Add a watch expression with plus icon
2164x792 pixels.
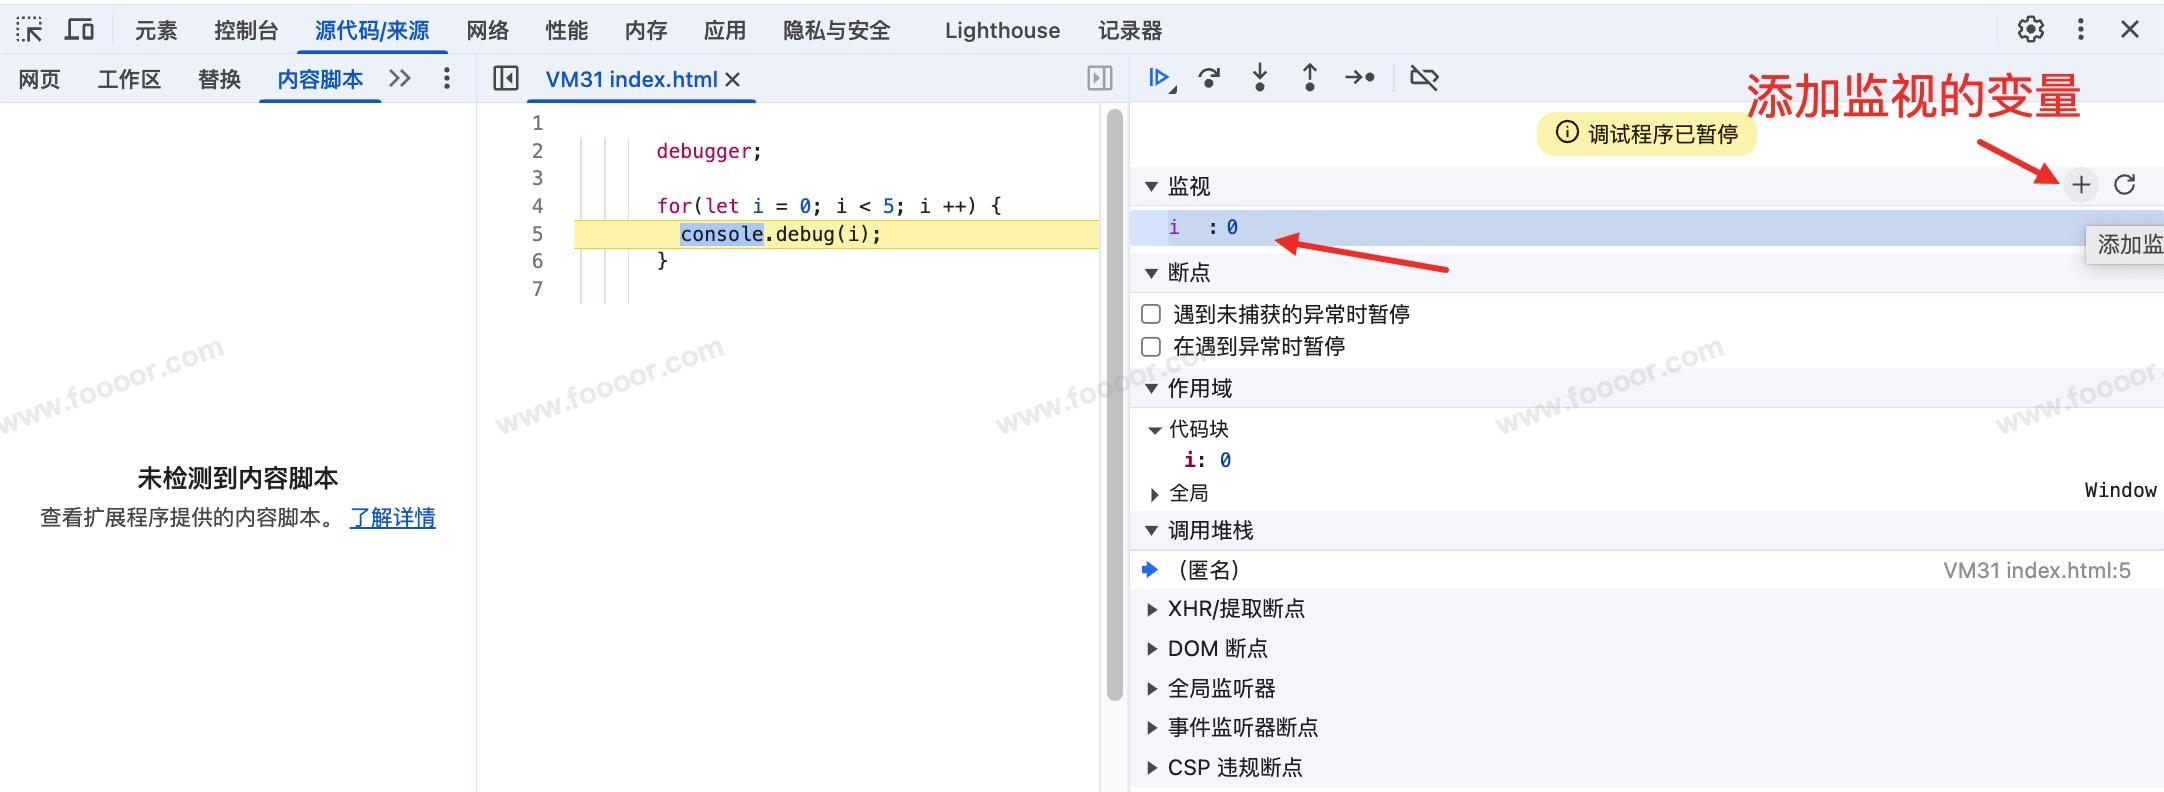(2081, 185)
